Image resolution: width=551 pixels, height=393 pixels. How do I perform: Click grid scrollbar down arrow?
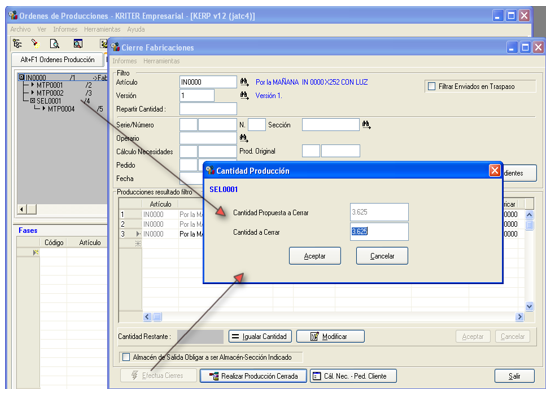click(529, 307)
